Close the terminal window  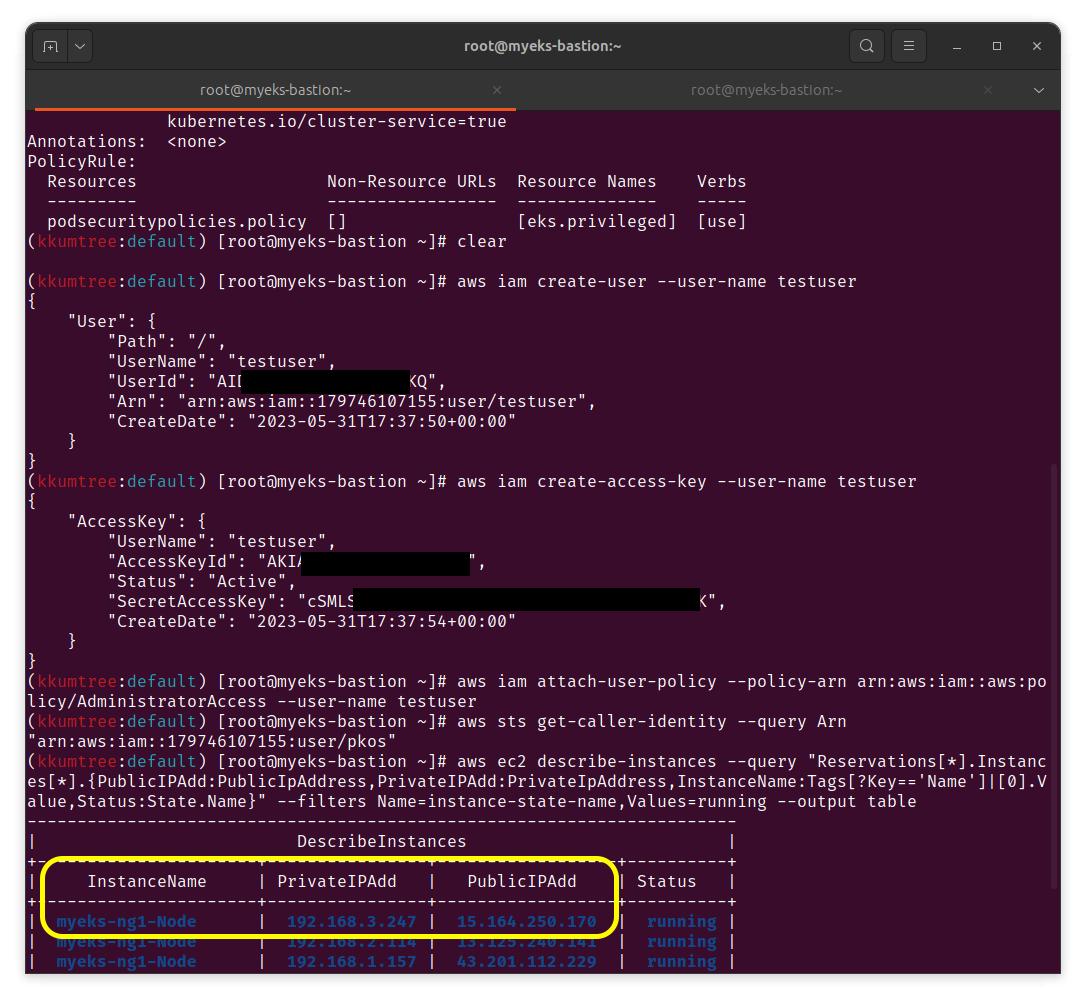click(1037, 46)
